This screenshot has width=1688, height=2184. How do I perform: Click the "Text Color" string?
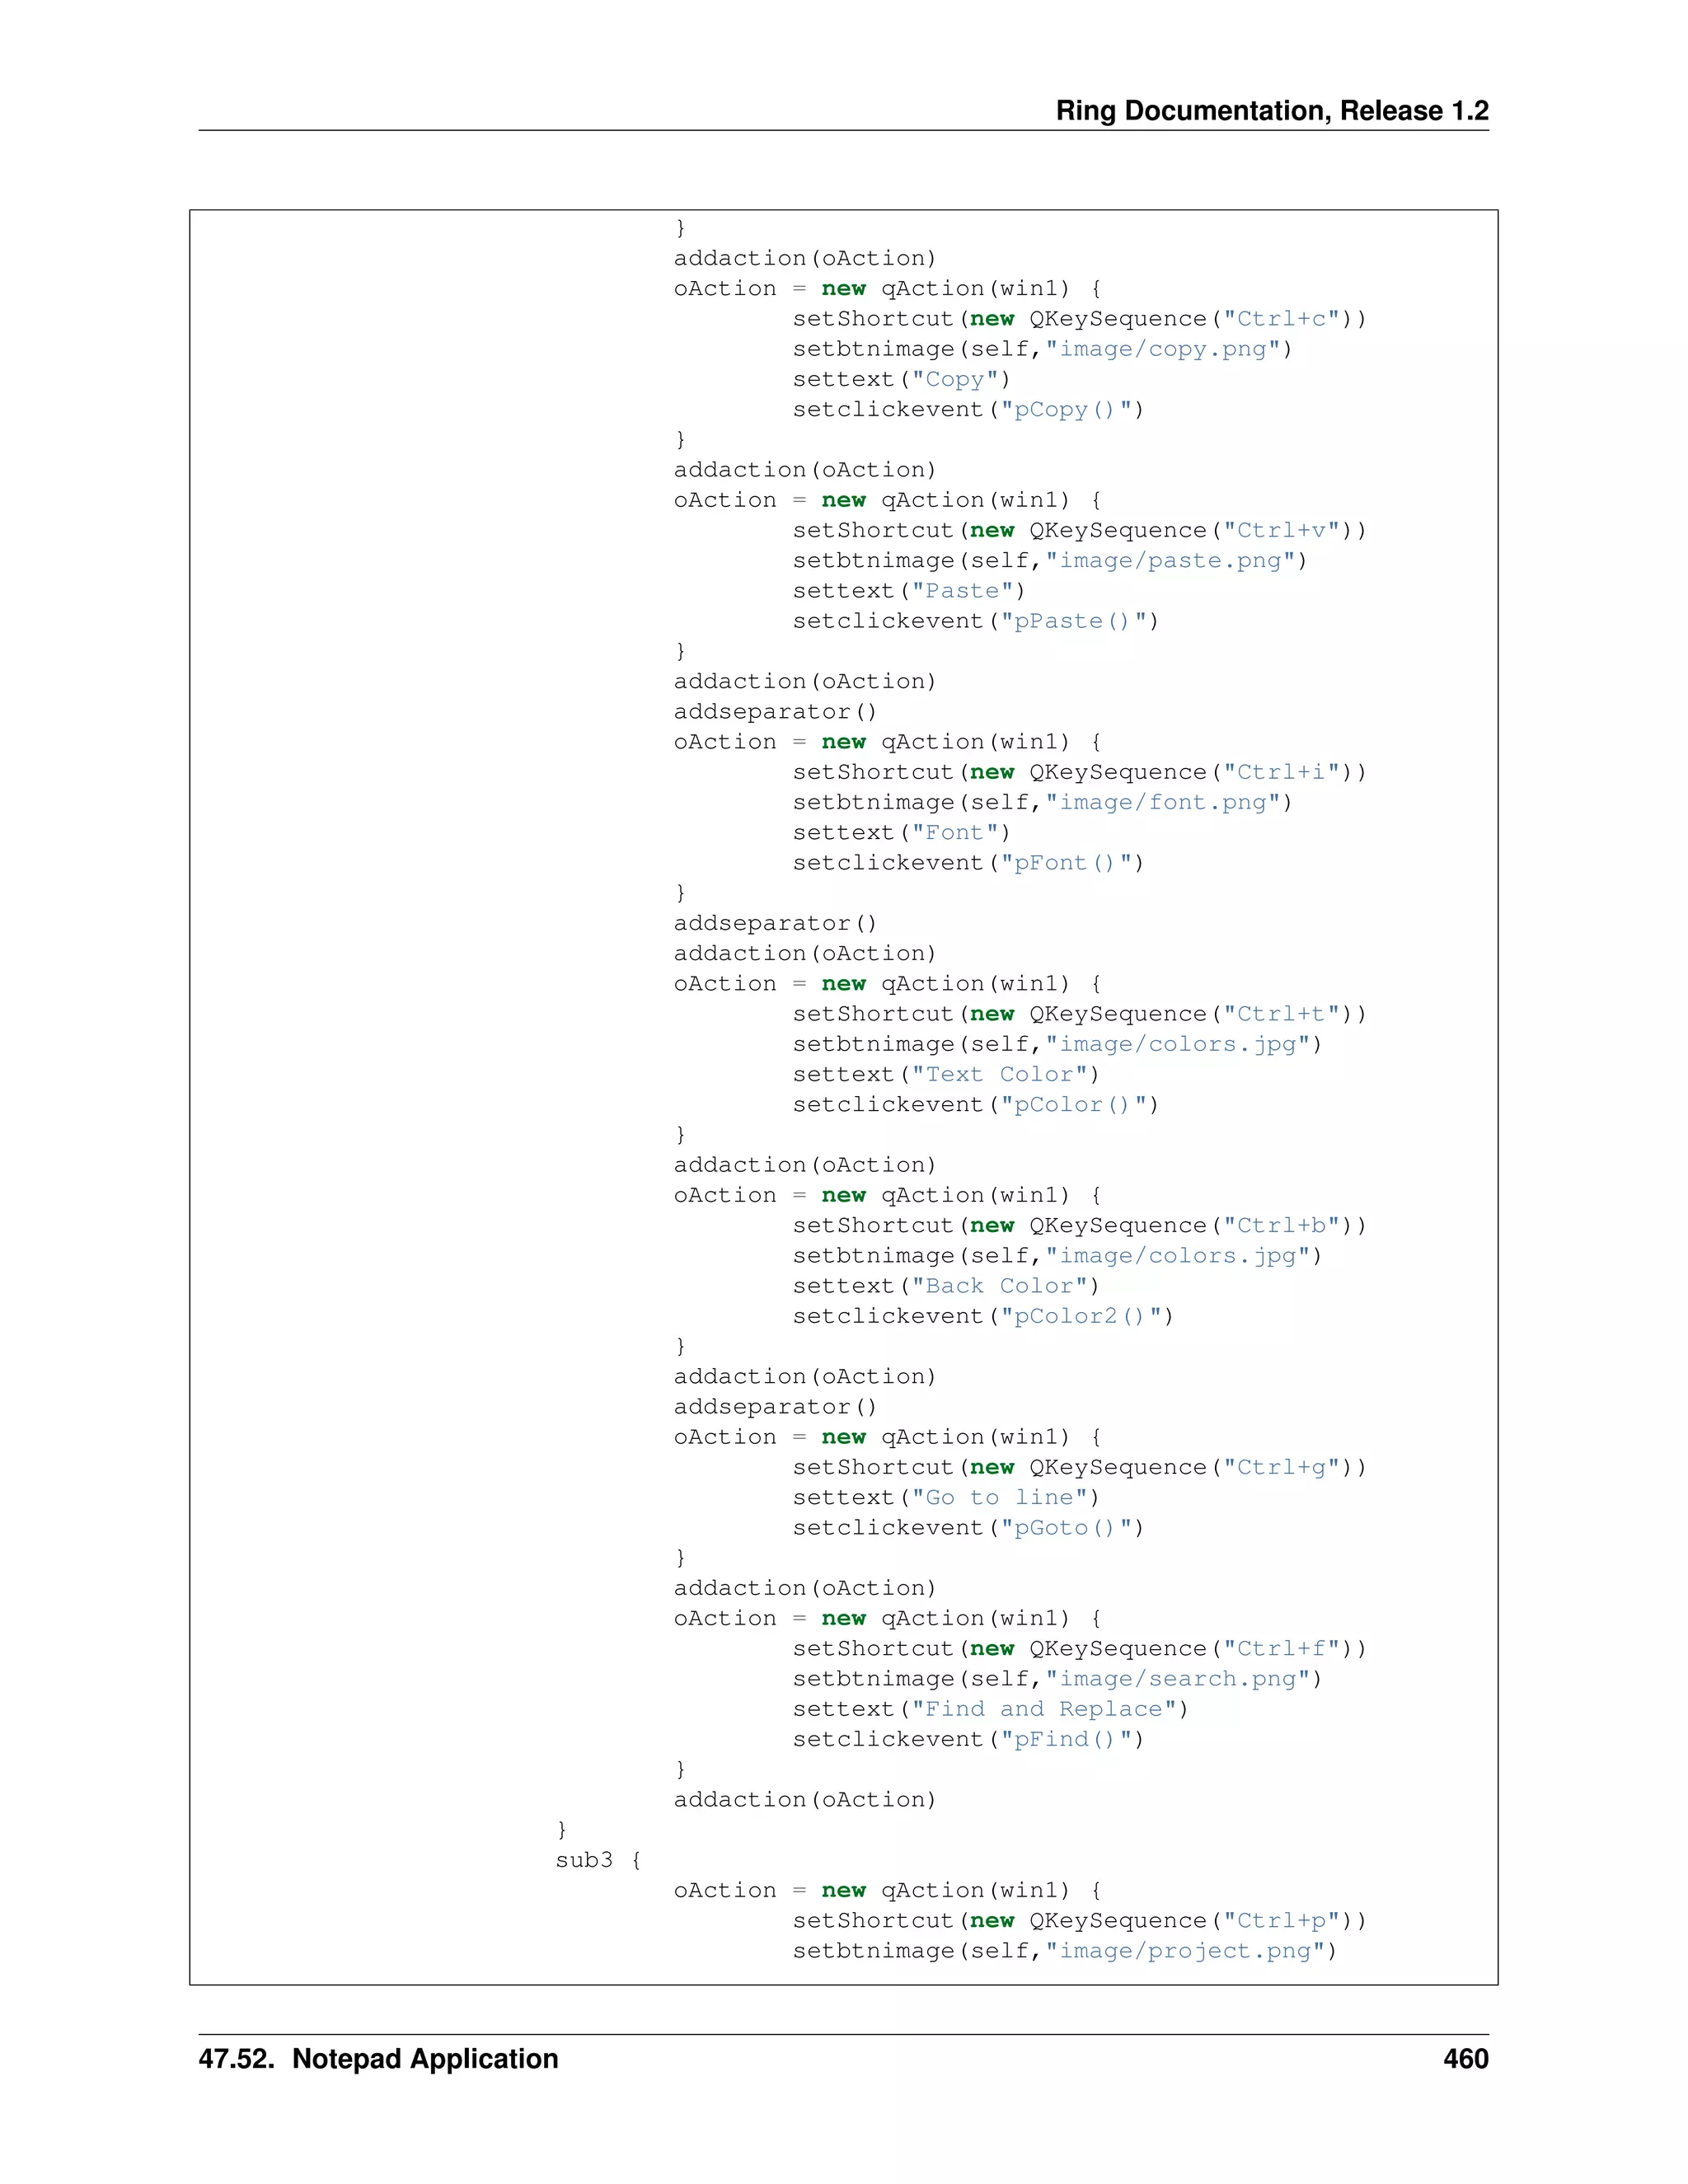(998, 1074)
